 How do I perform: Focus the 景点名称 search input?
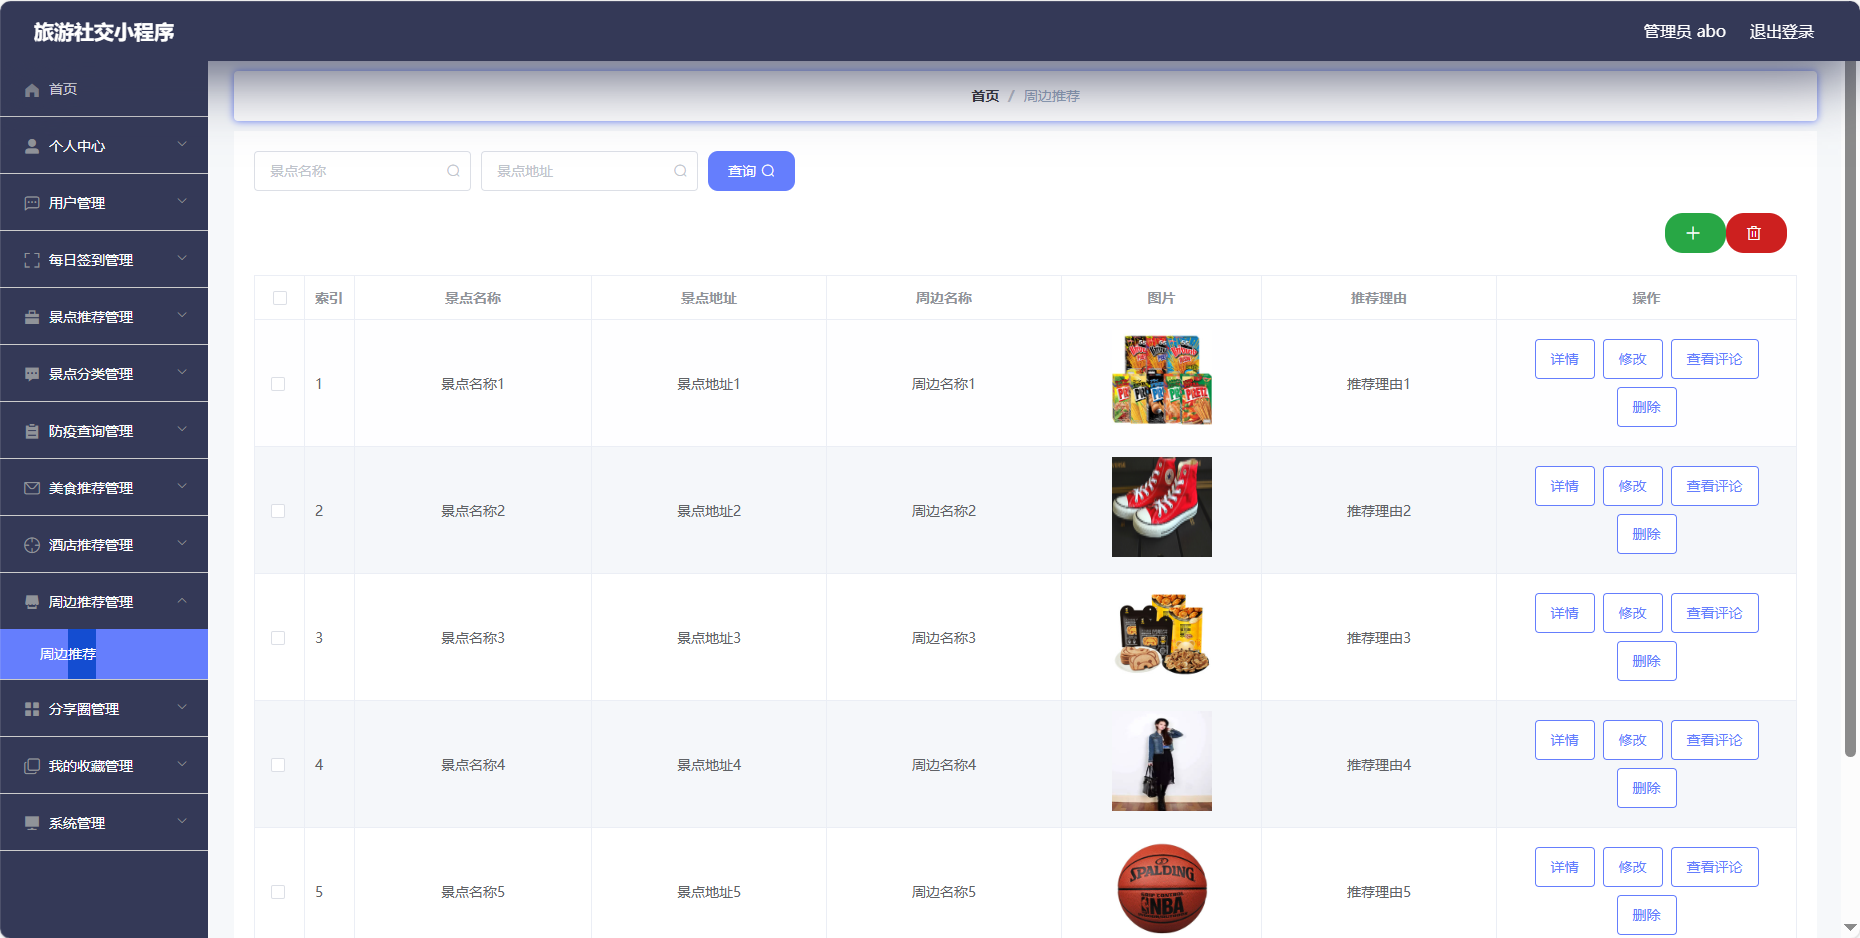click(362, 171)
